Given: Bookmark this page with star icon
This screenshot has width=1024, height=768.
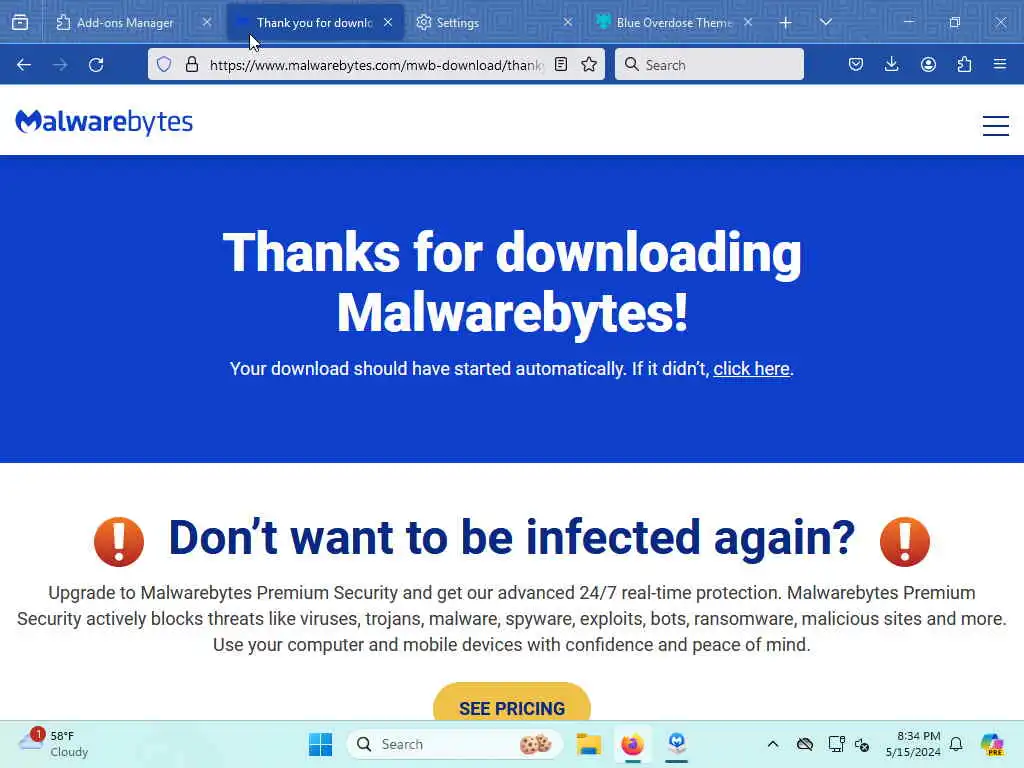Looking at the screenshot, I should tap(589, 64).
